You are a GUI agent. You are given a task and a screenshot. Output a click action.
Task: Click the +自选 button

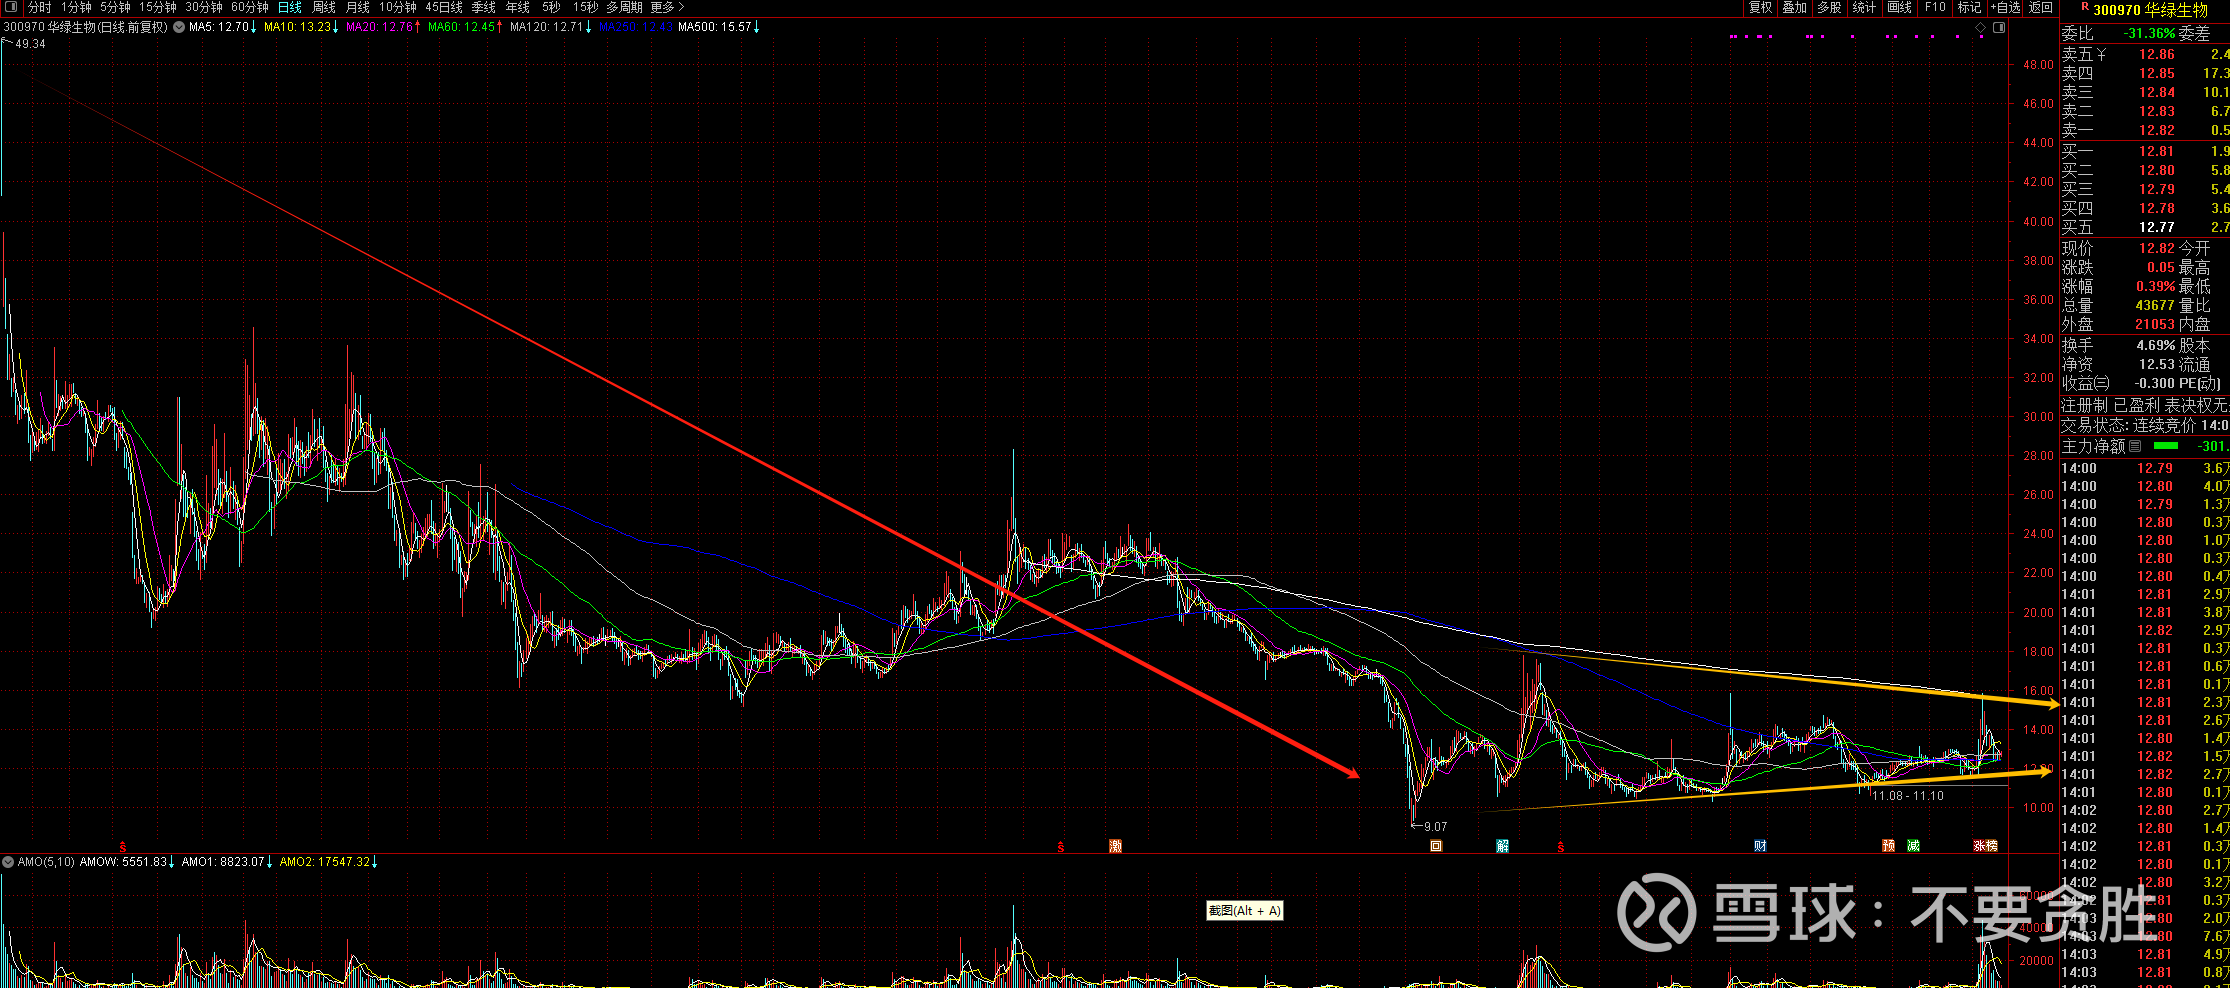pos(2005,8)
